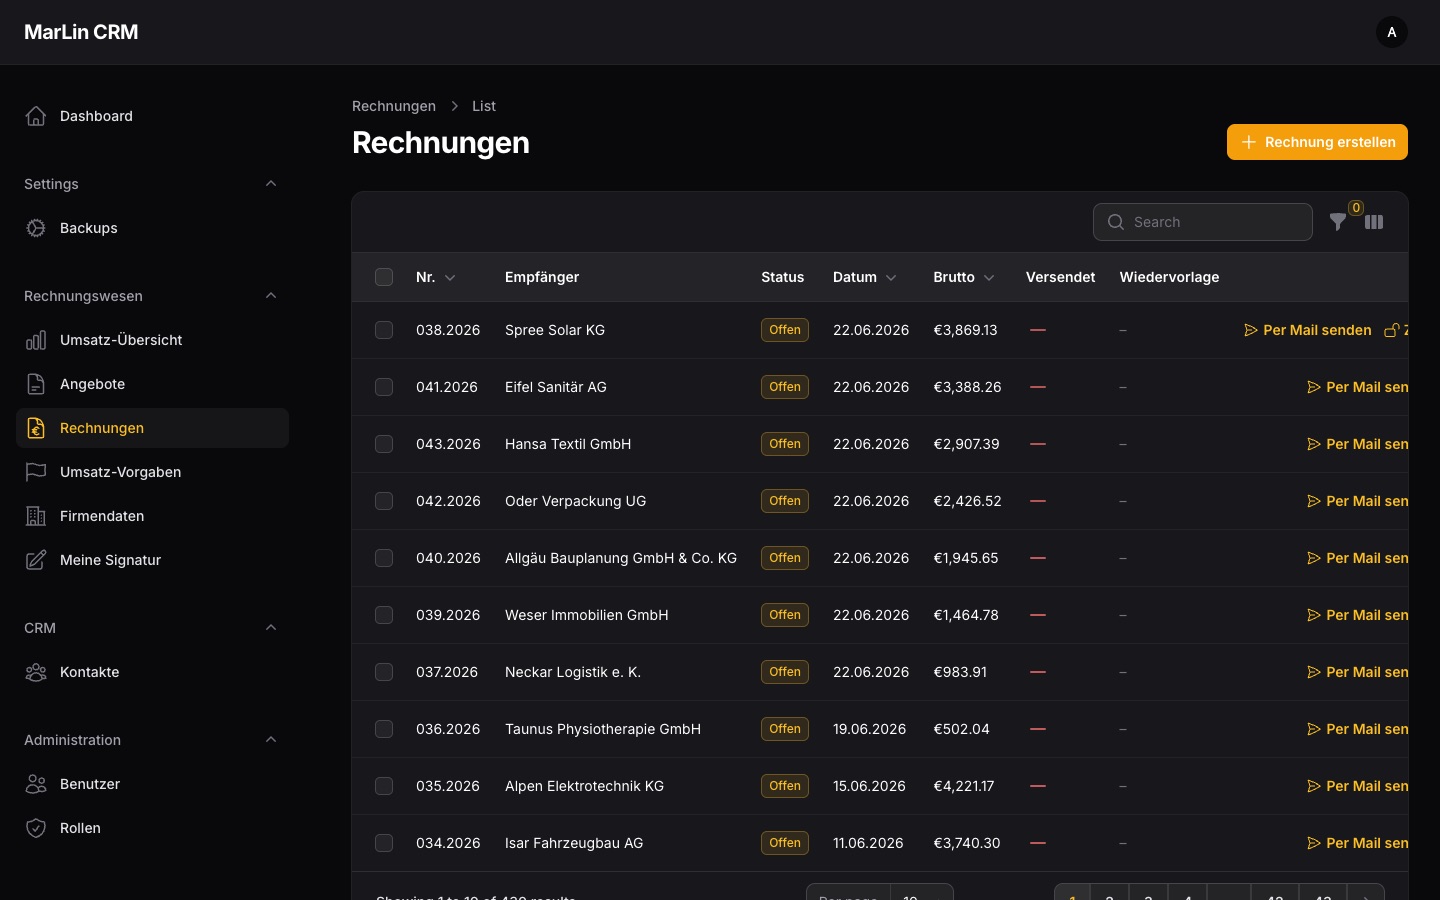Check the box for invoice 038.2026
This screenshot has width=1440, height=900.
tap(384, 330)
